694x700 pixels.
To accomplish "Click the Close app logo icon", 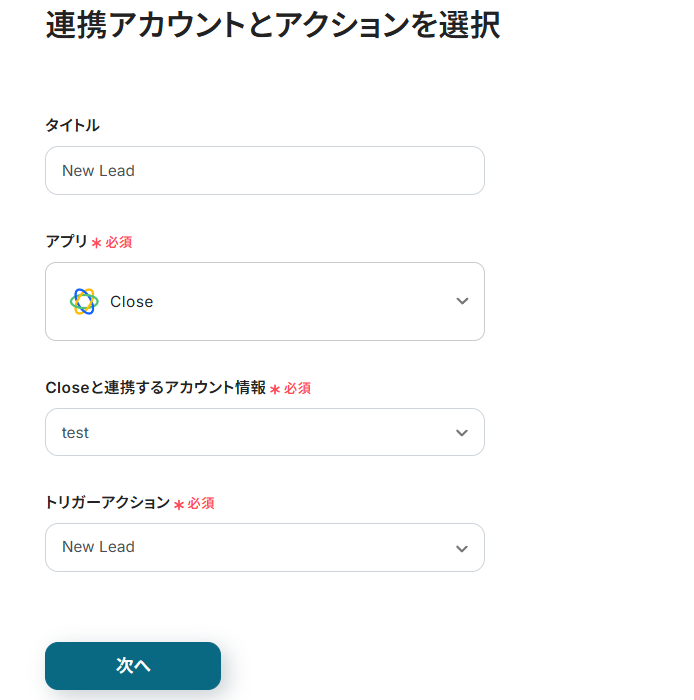I will click(x=84, y=301).
